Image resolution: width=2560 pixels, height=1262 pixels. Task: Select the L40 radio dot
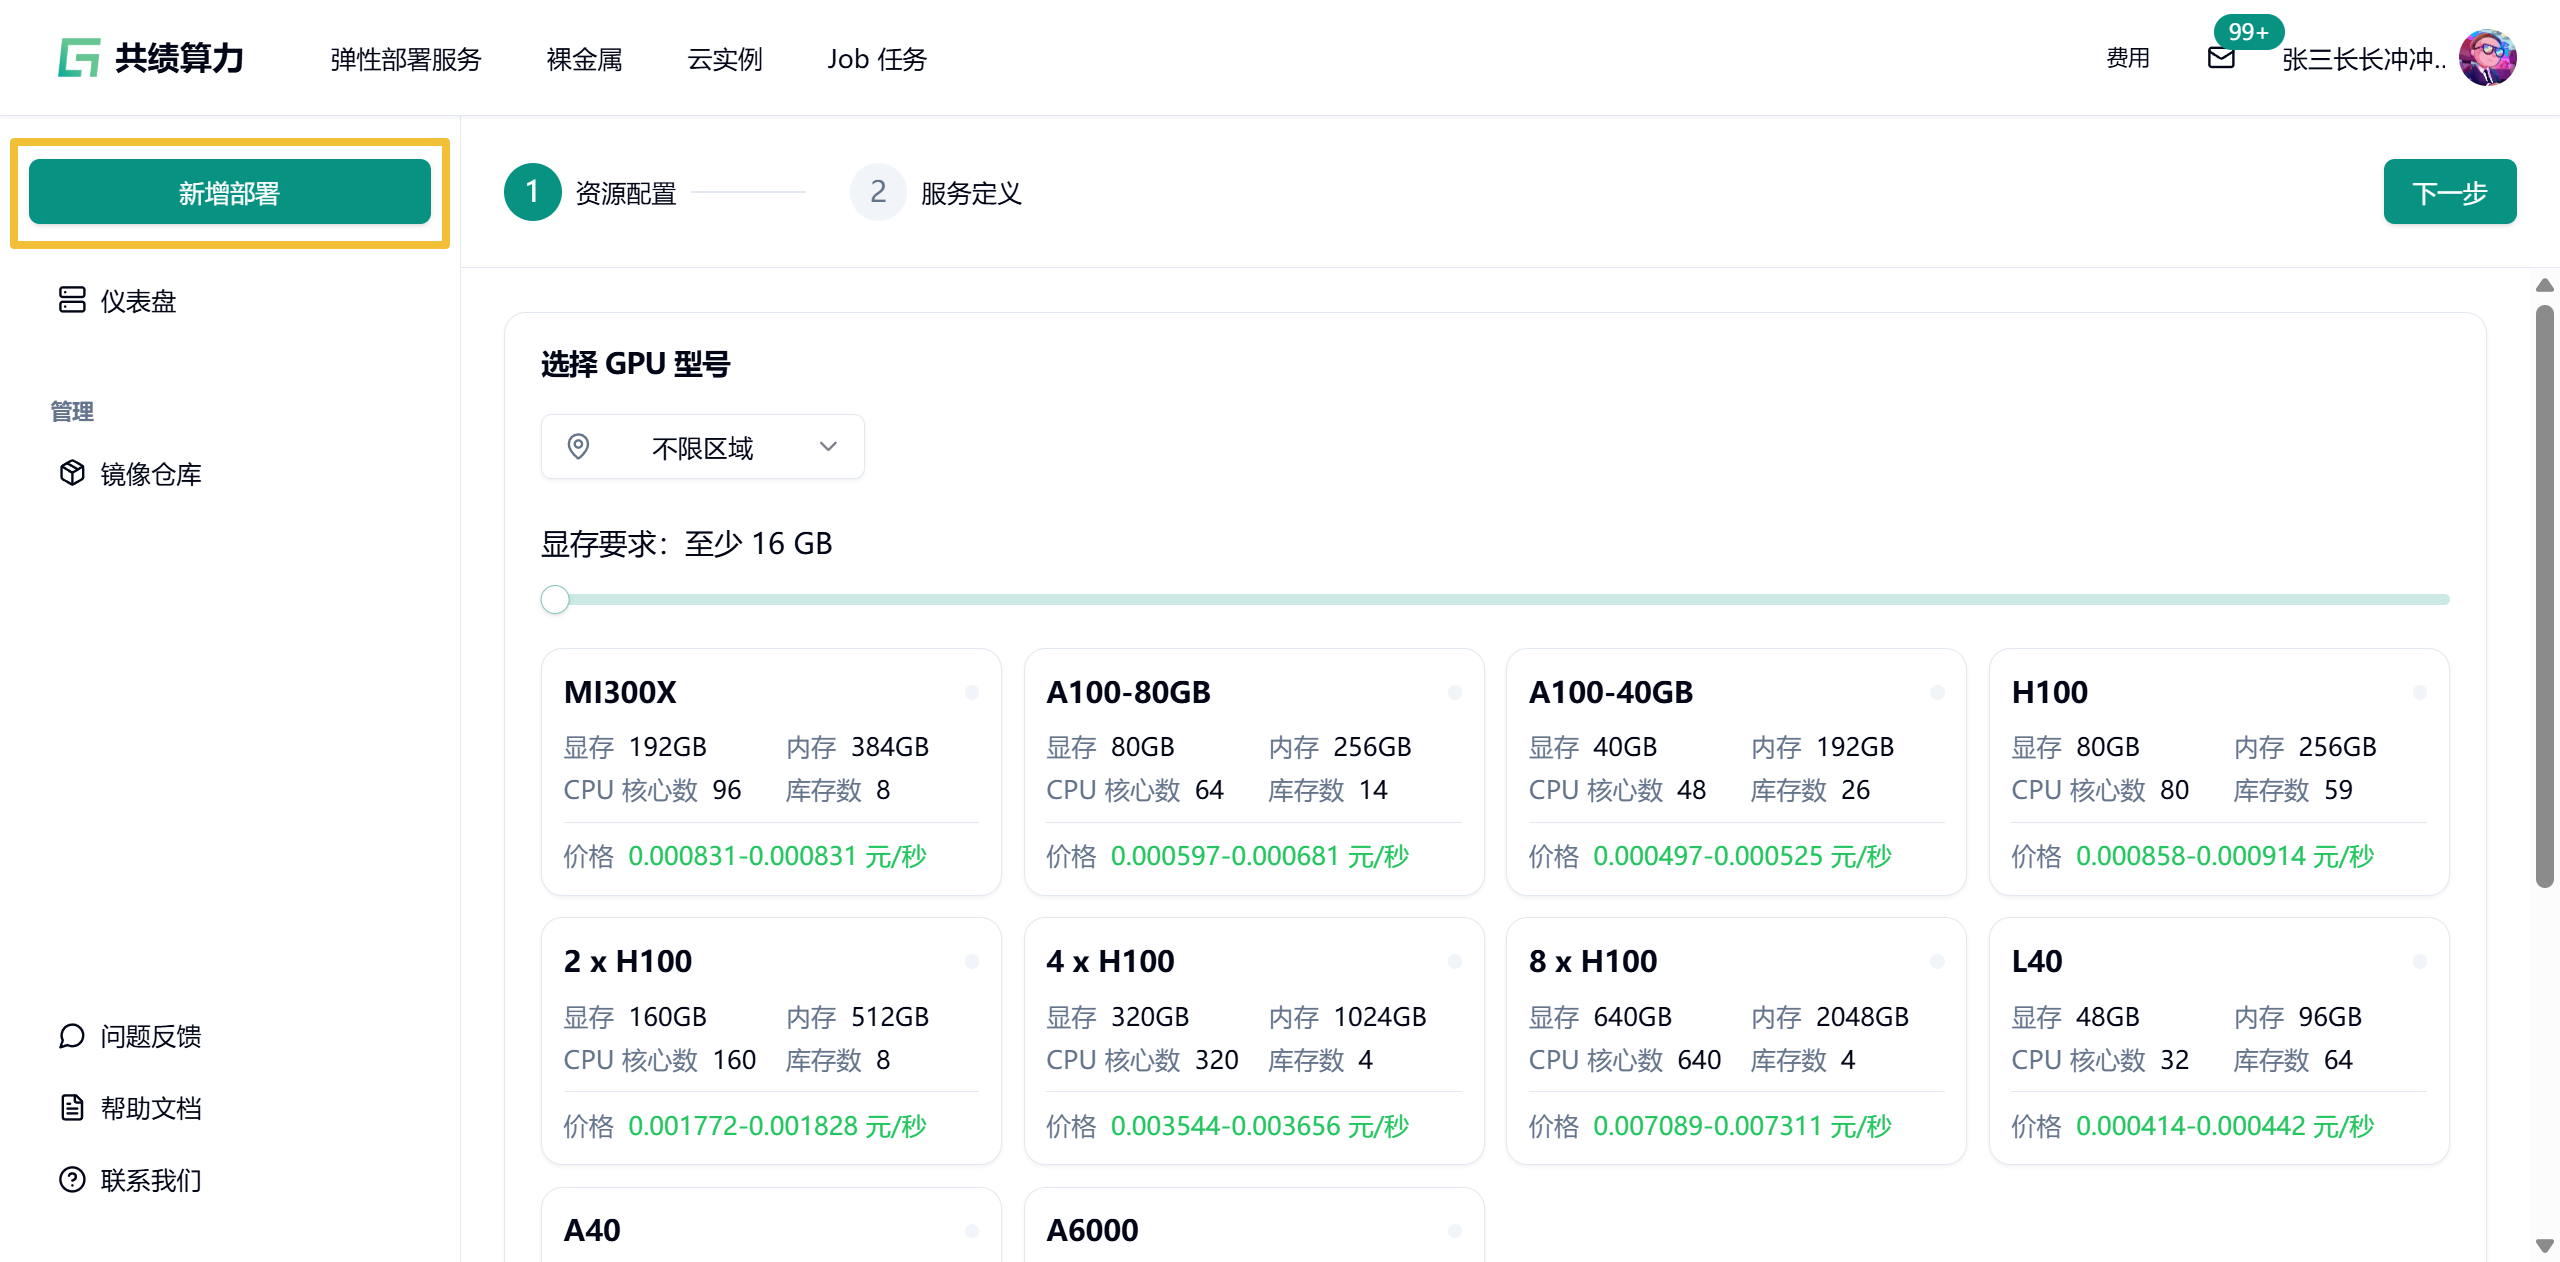coord(2420,961)
